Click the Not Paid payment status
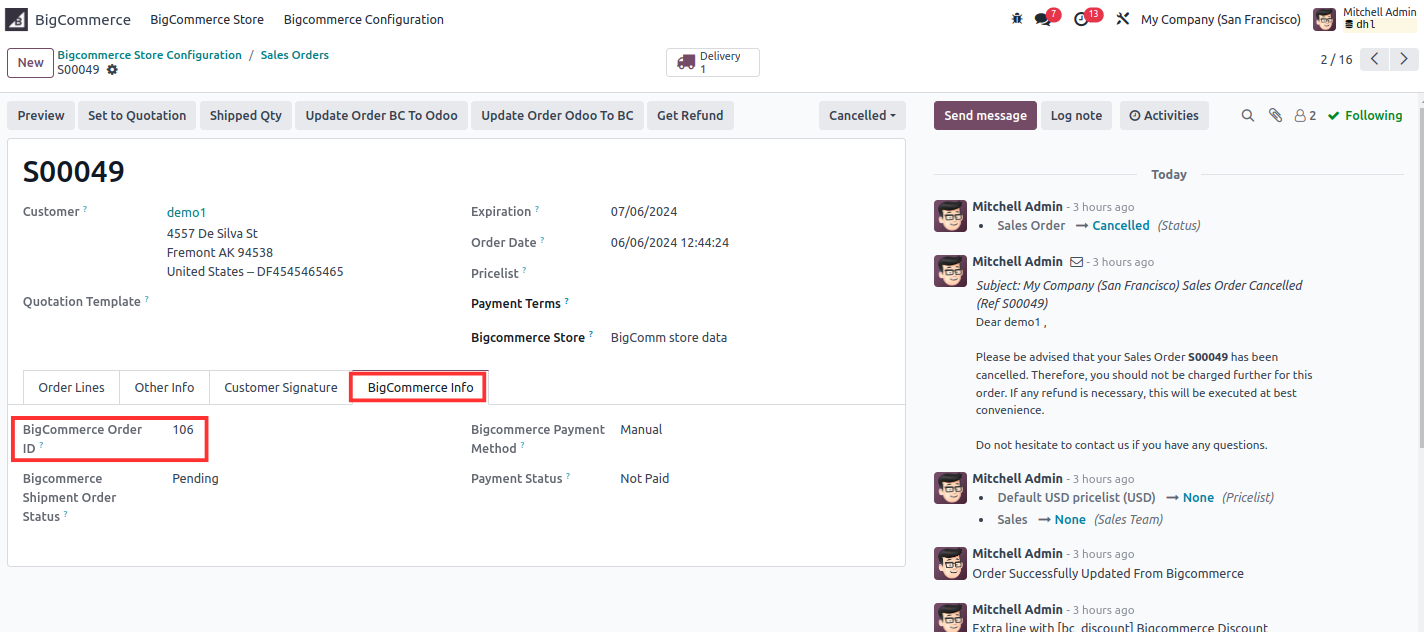This screenshot has width=1424, height=632. click(645, 479)
